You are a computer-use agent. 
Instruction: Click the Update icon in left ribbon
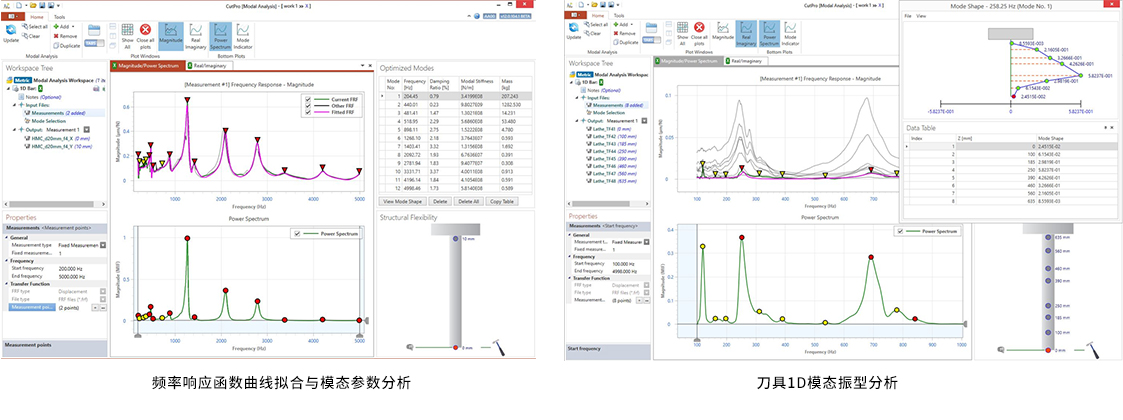click(12, 33)
